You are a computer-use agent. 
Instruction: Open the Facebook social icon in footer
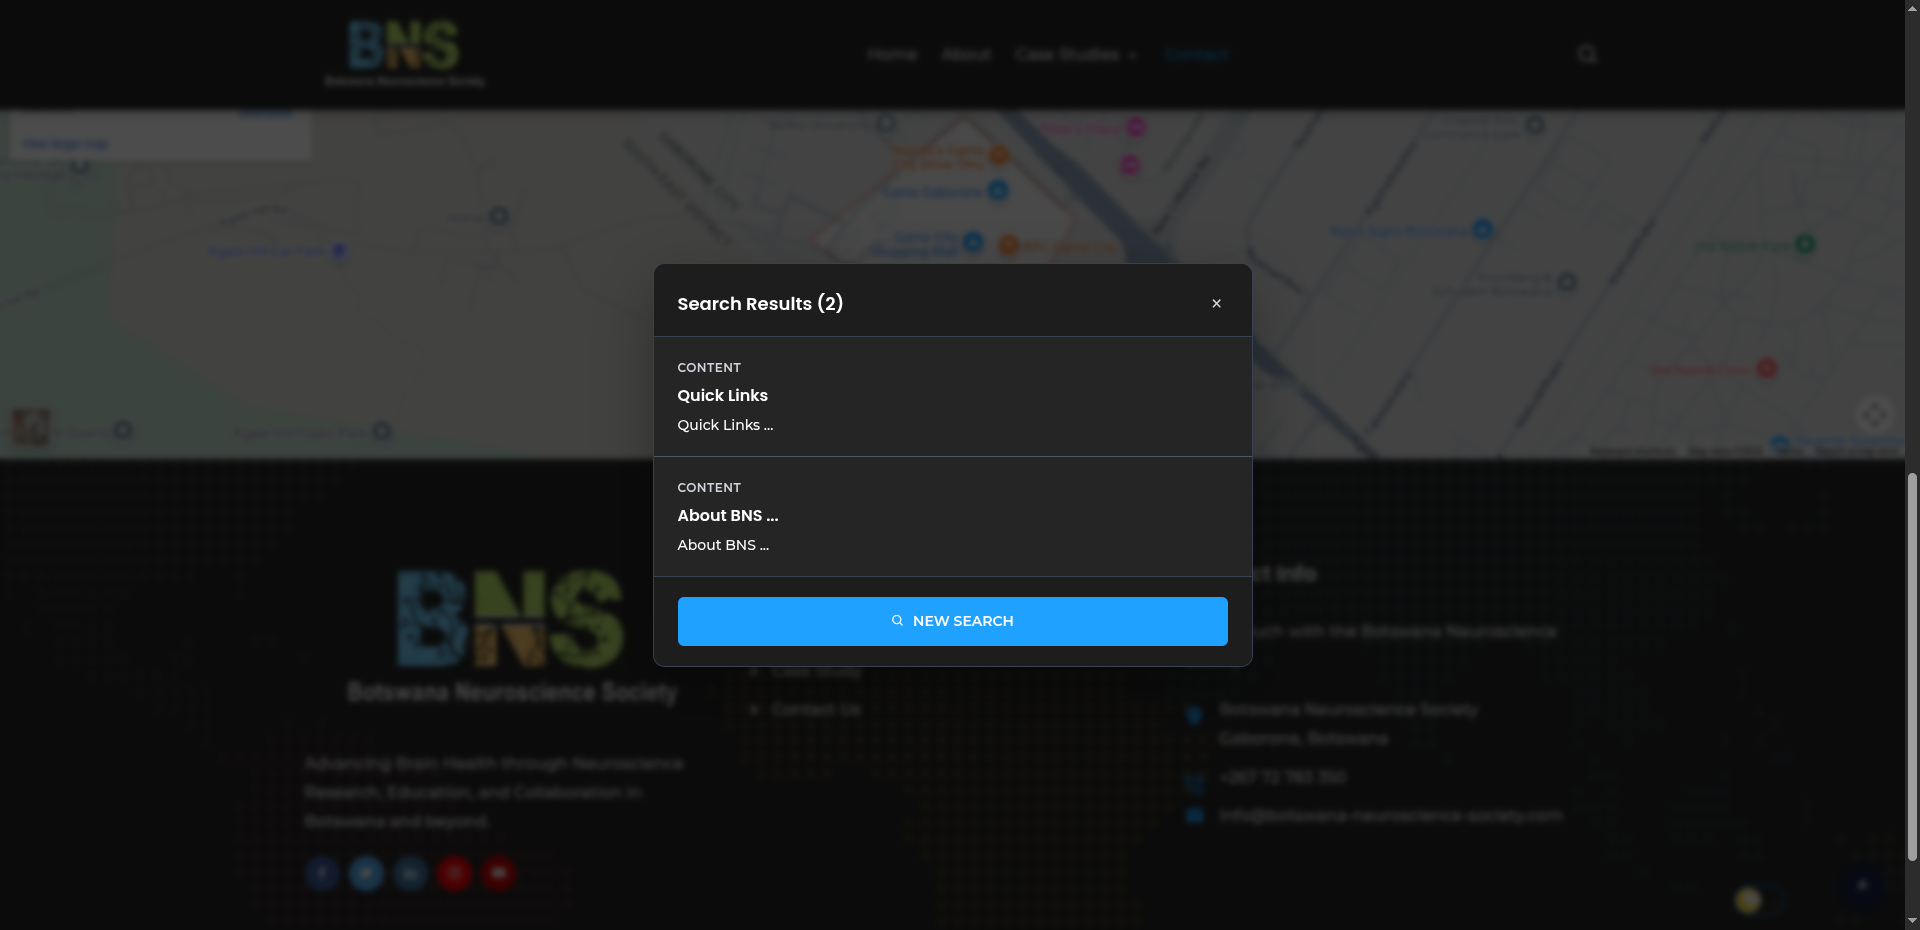pos(322,873)
